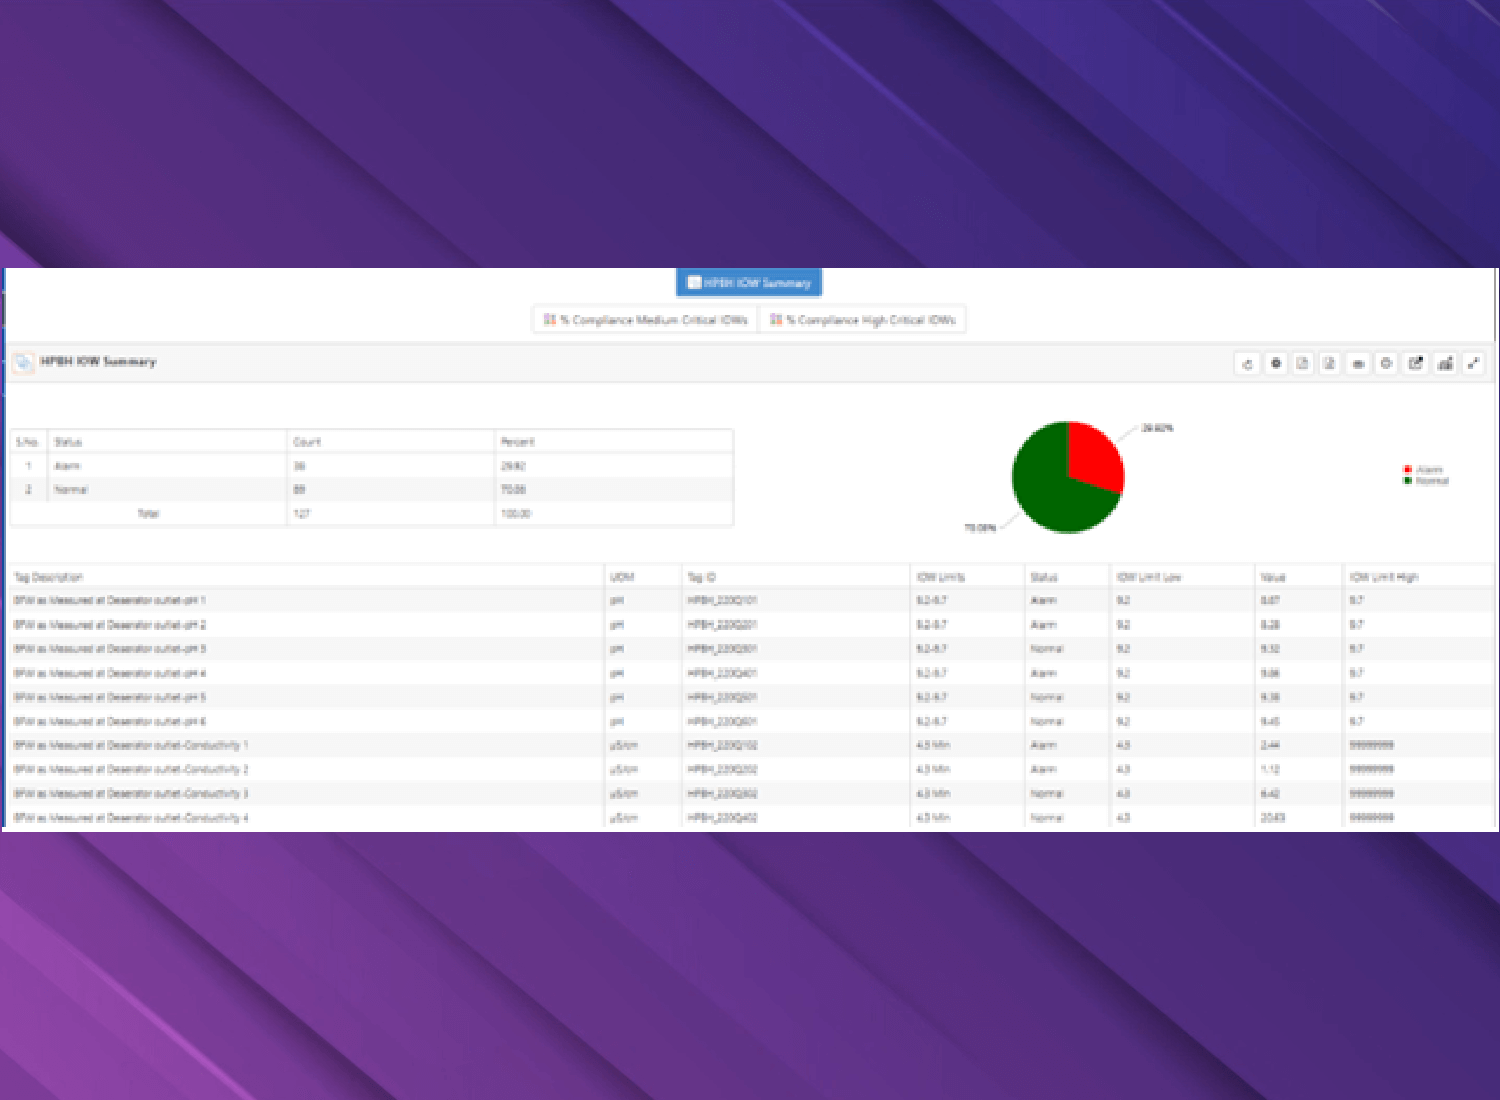Click the IOW Limit High column header

pos(1383,577)
